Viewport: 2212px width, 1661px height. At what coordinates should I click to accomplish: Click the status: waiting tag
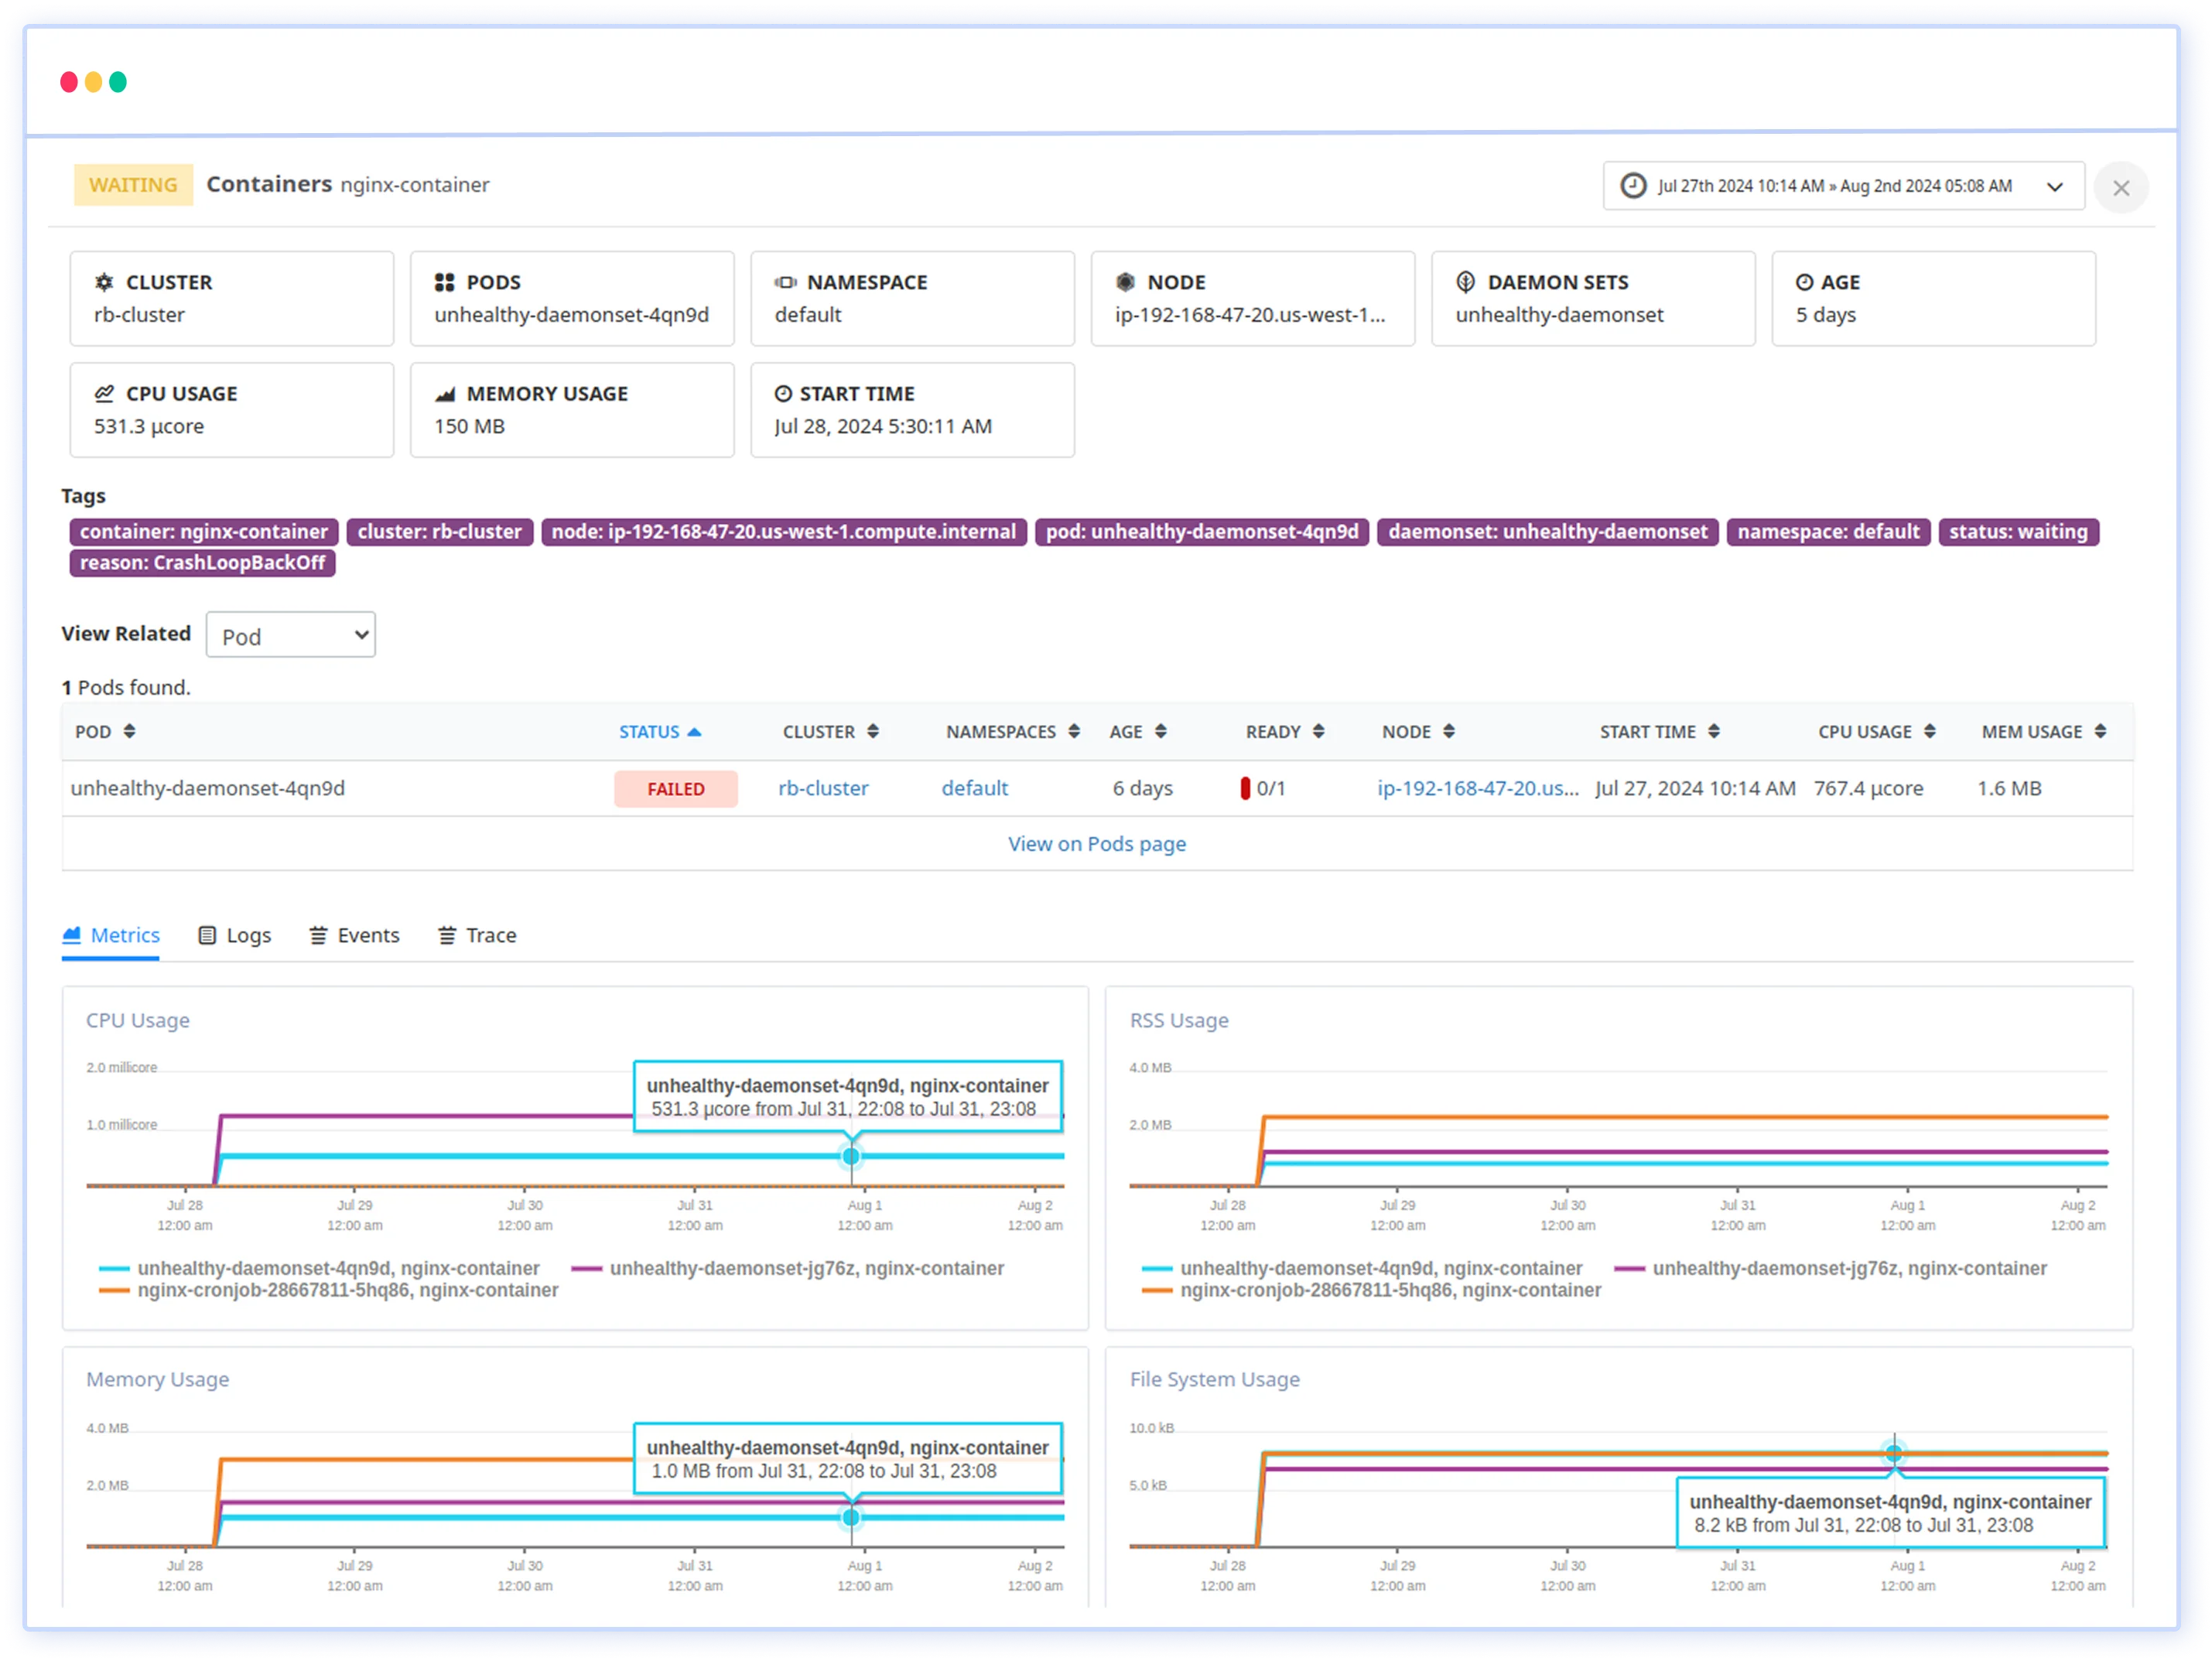pos(2018,531)
